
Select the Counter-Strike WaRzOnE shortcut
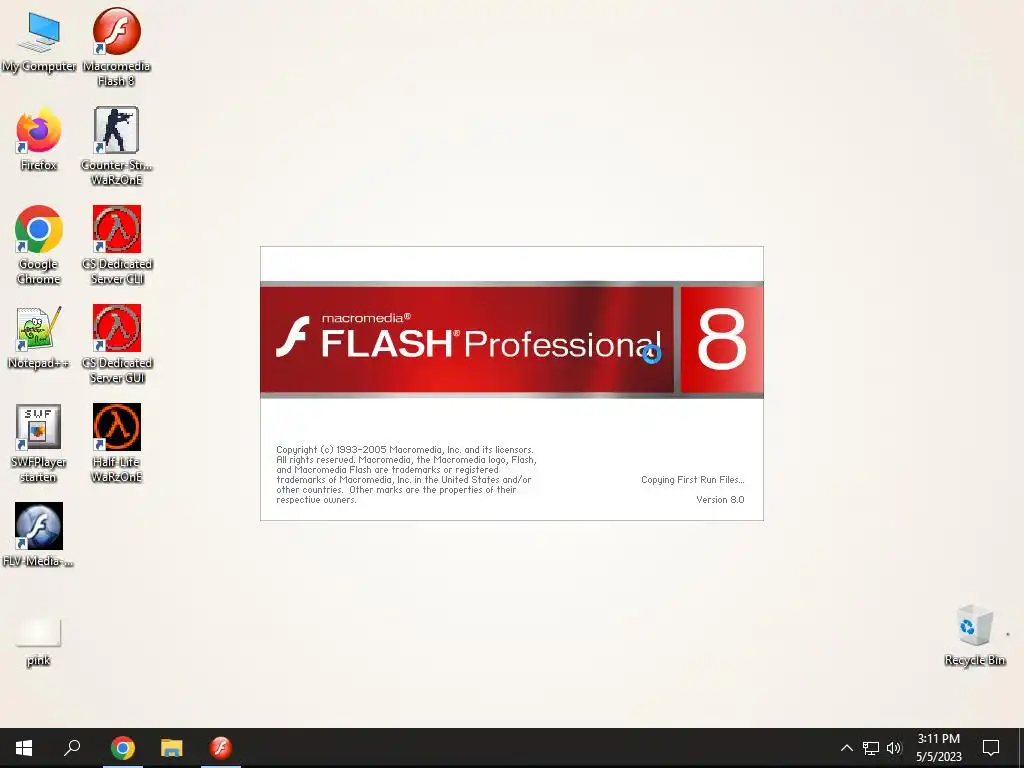pos(116,146)
